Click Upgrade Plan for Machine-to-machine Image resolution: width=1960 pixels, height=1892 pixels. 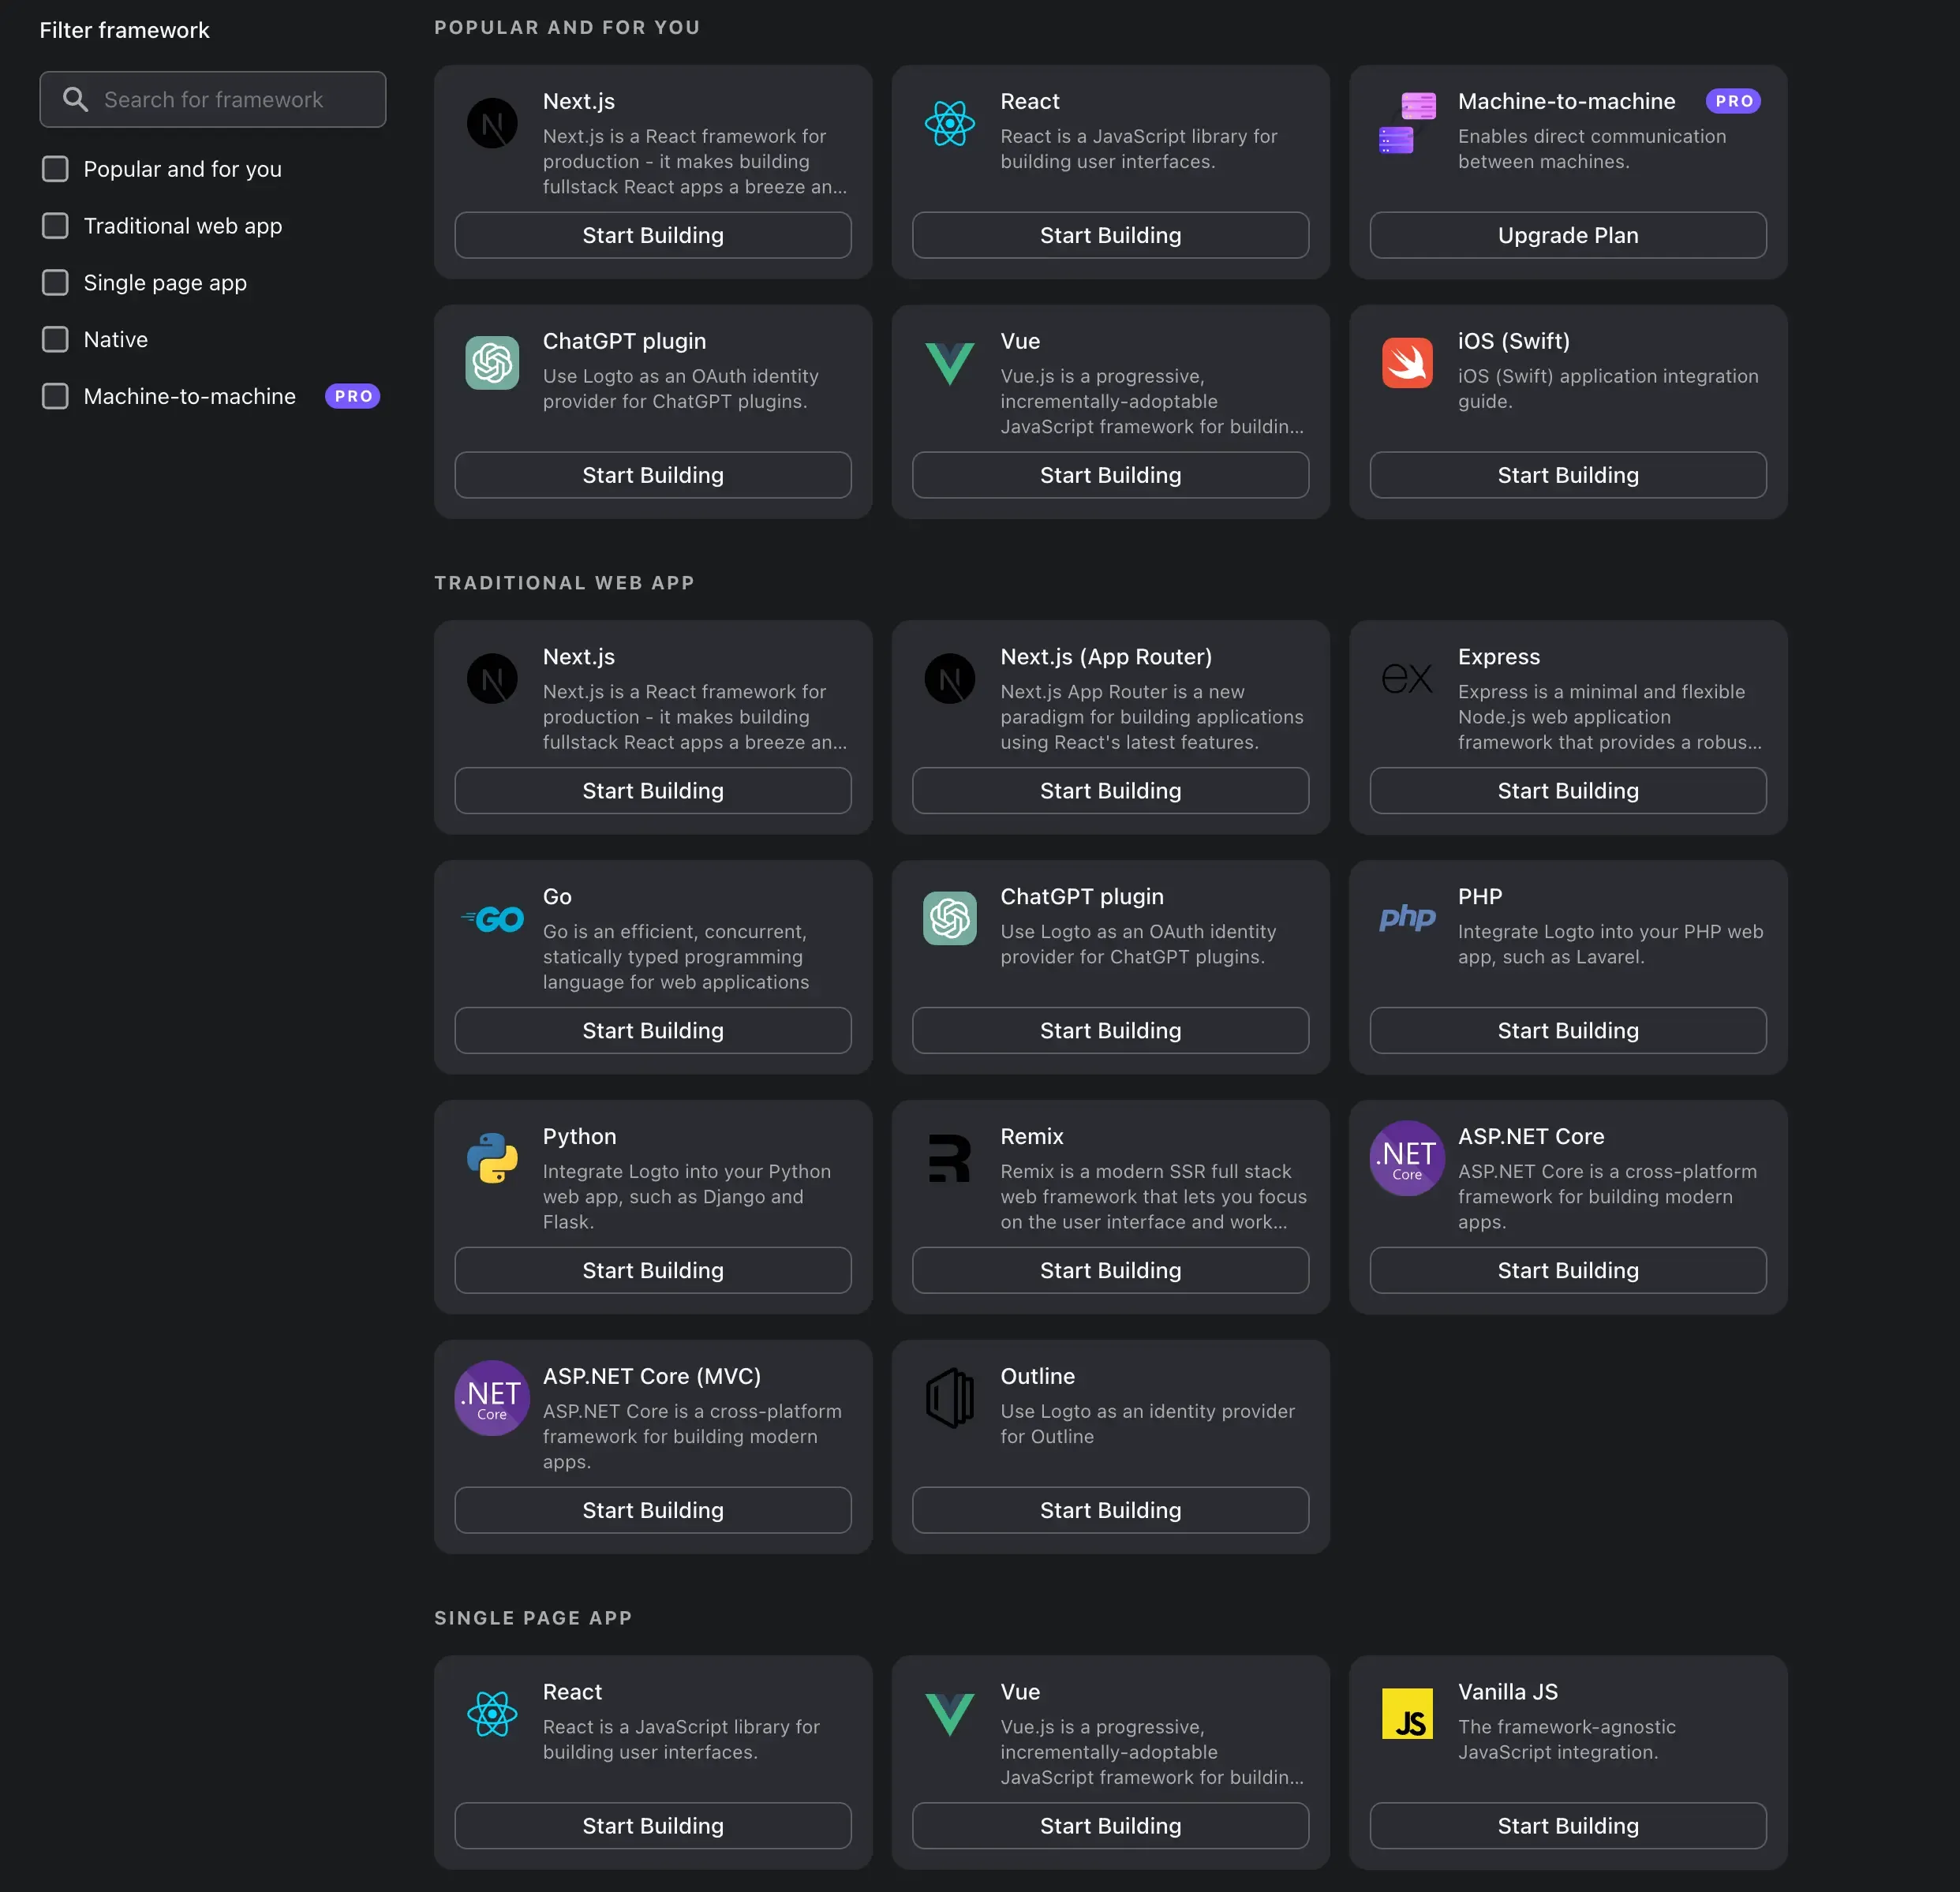point(1566,233)
